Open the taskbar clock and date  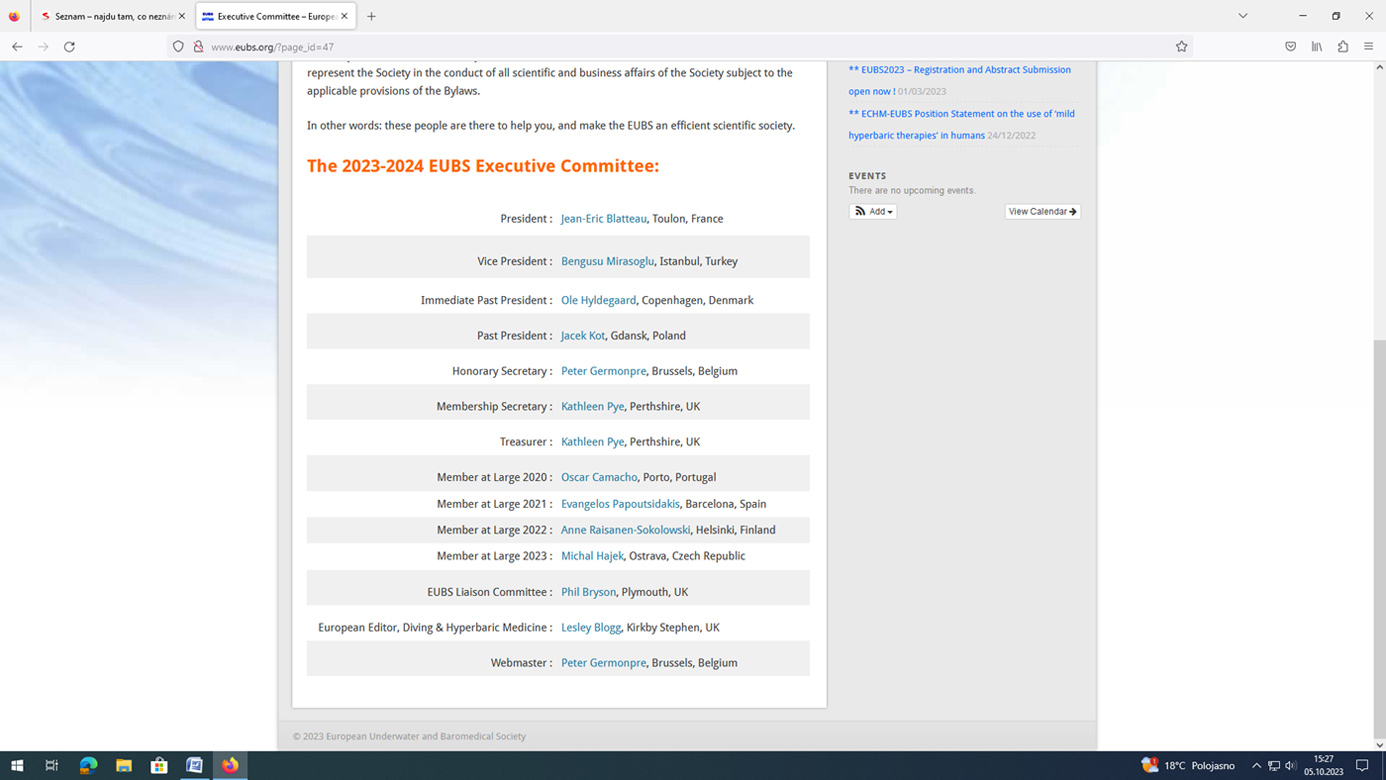point(1323,765)
